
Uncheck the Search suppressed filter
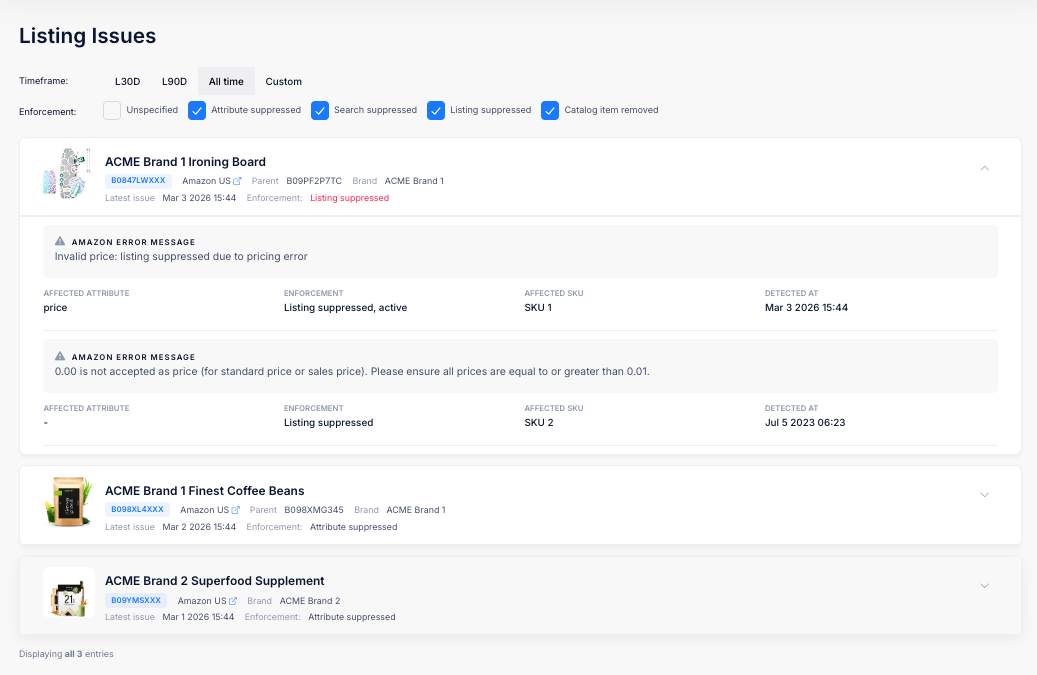[x=320, y=110]
